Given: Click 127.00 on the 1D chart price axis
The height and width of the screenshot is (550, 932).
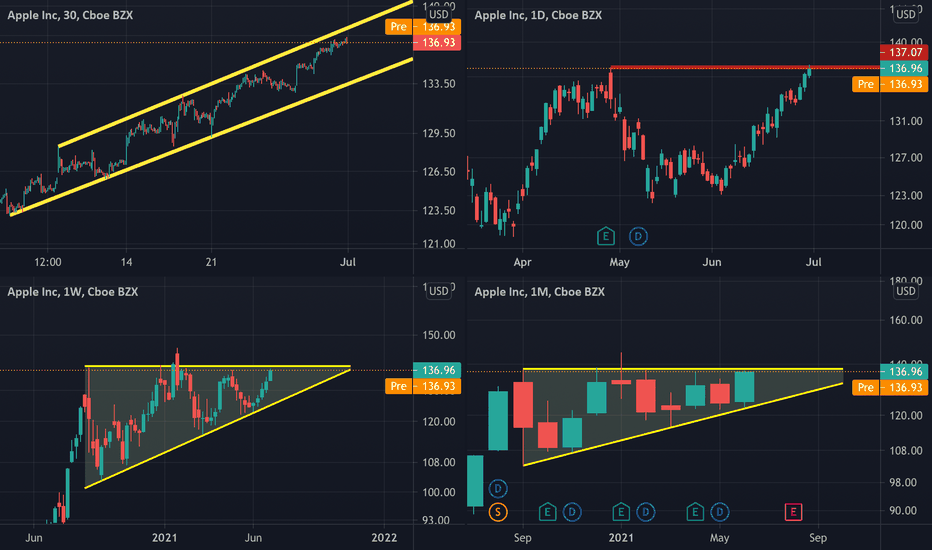Looking at the screenshot, I should point(906,158).
